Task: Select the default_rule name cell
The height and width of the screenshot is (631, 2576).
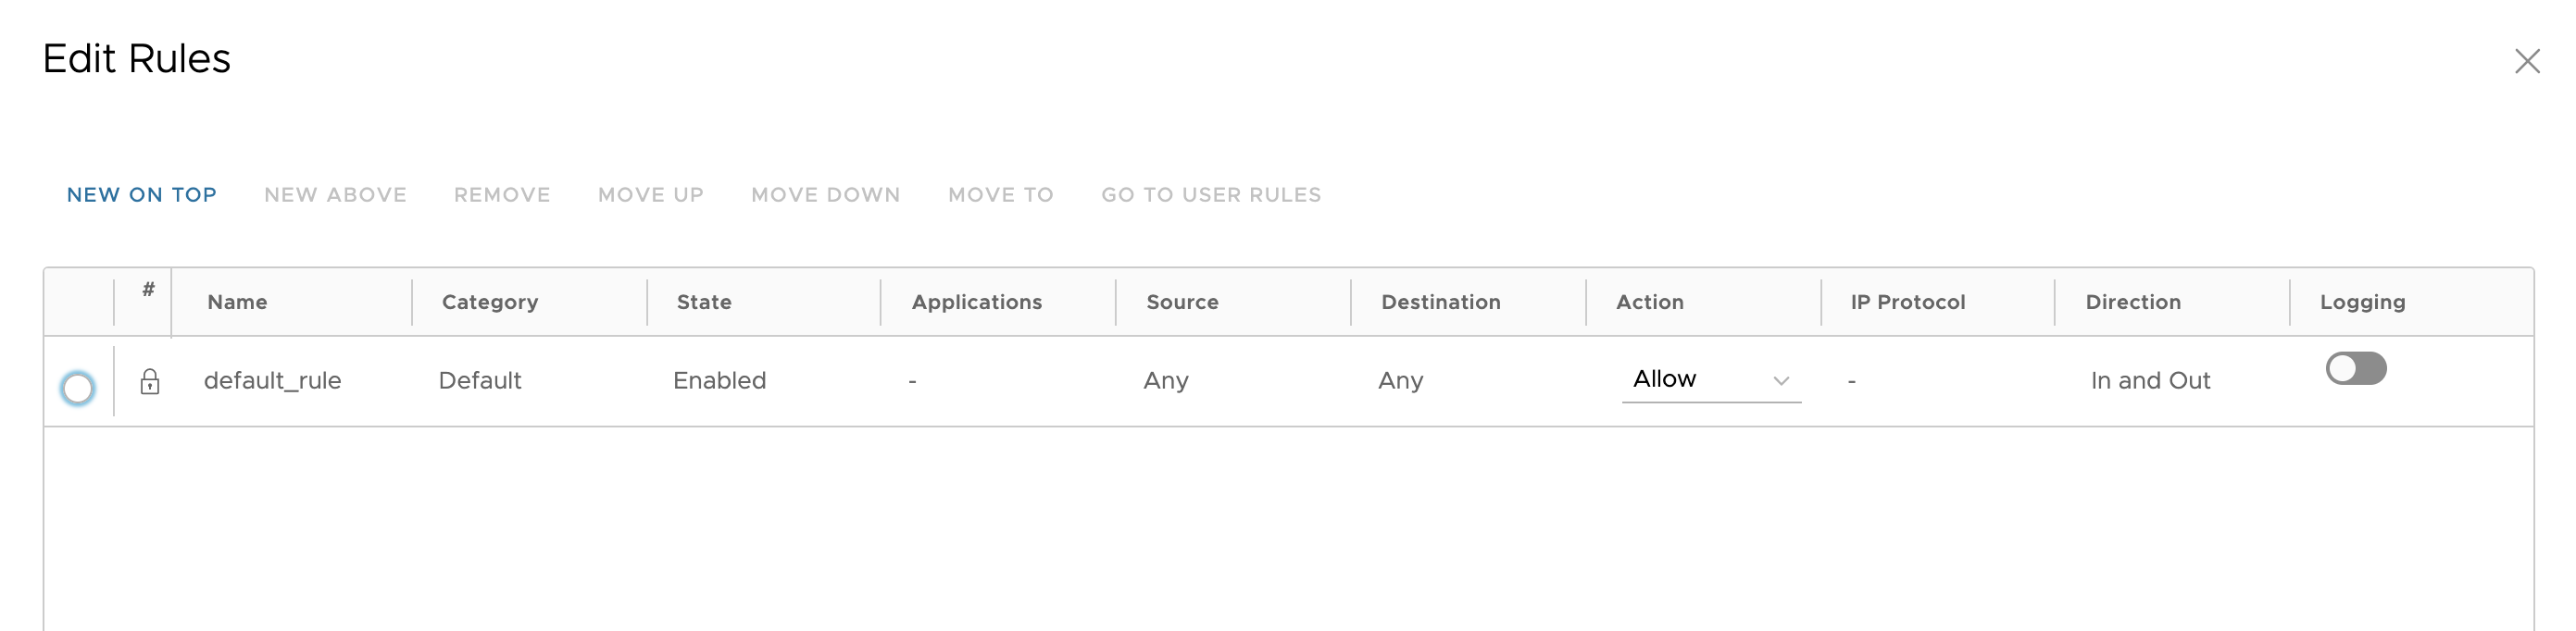Action: (272, 381)
